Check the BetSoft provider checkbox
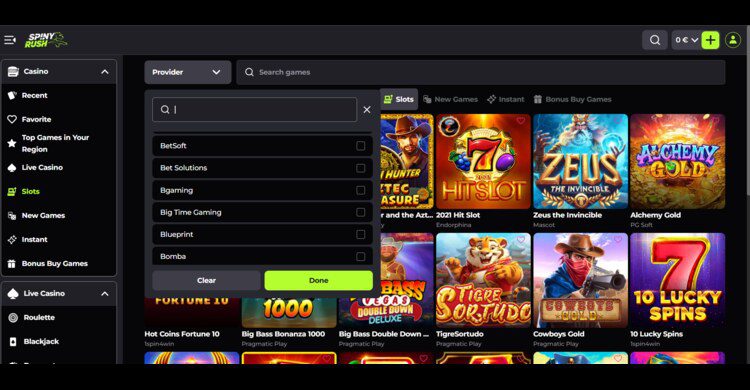The image size is (750, 390). (x=361, y=146)
